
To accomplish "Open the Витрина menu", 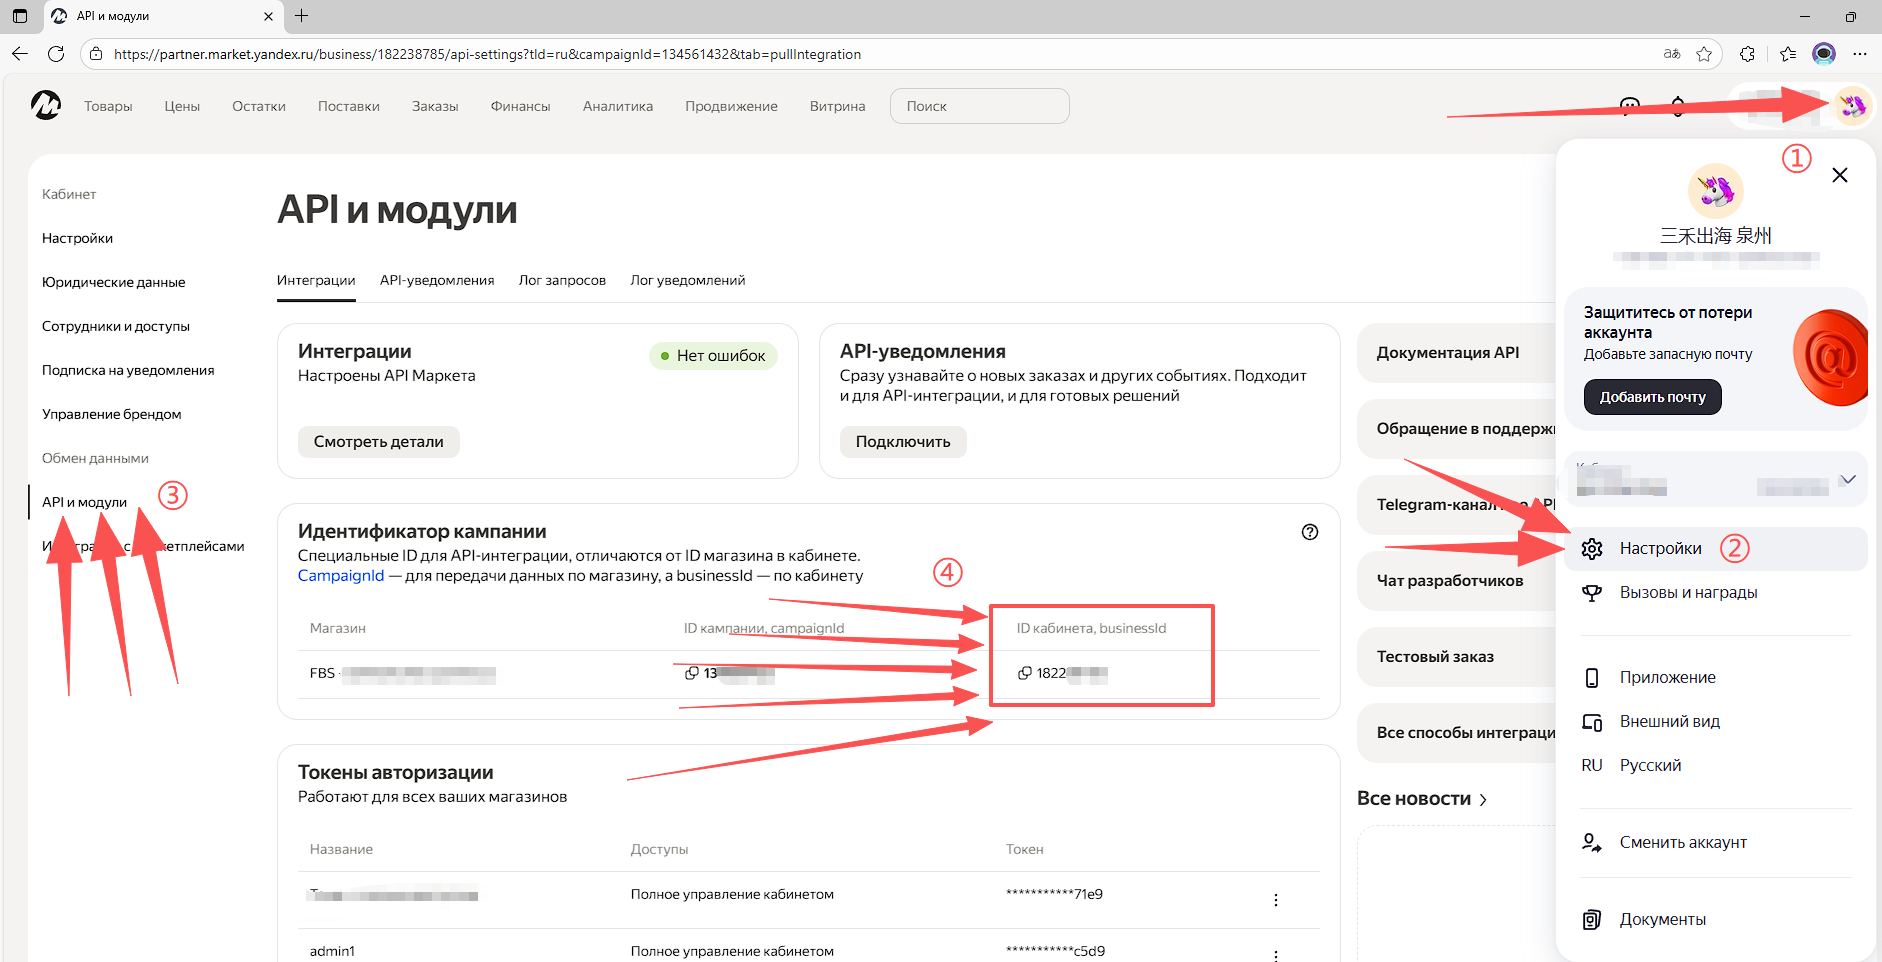I will point(838,106).
